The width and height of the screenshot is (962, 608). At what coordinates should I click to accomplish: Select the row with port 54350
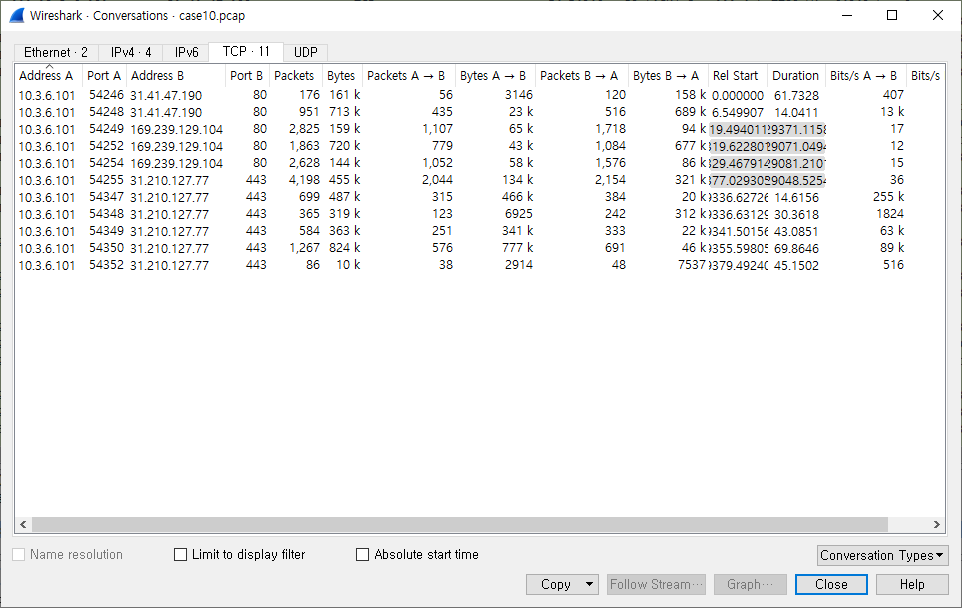pos(480,248)
